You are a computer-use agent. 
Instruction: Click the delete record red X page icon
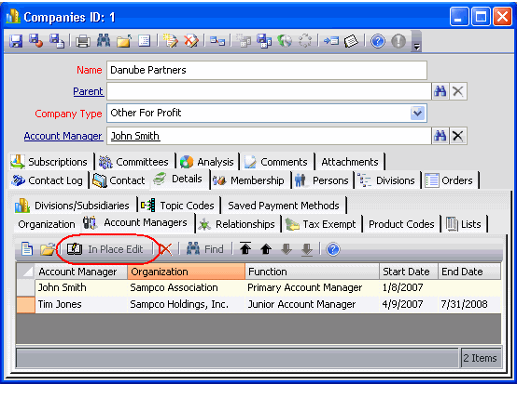point(191,41)
